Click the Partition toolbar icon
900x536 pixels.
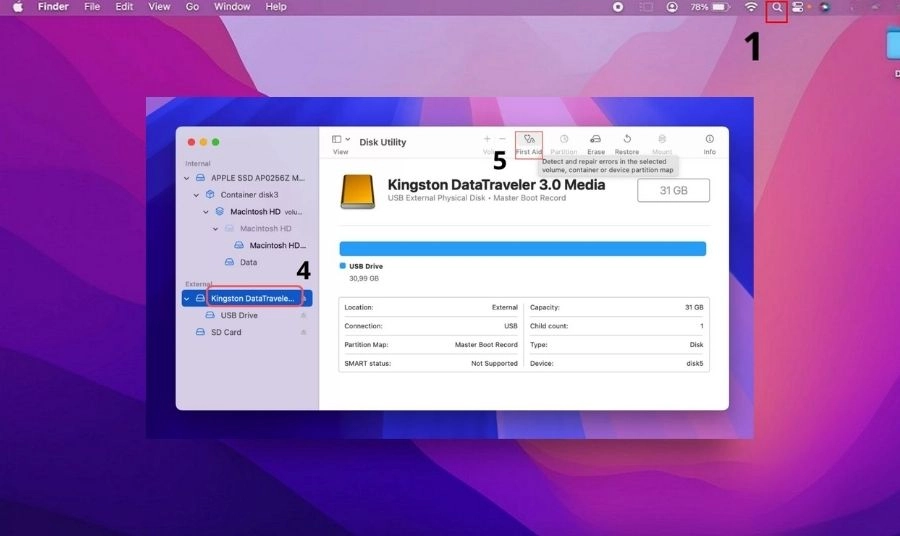click(564, 139)
